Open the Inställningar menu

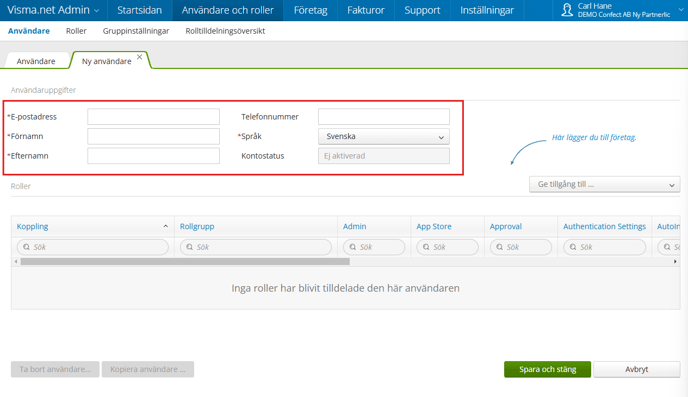(487, 10)
